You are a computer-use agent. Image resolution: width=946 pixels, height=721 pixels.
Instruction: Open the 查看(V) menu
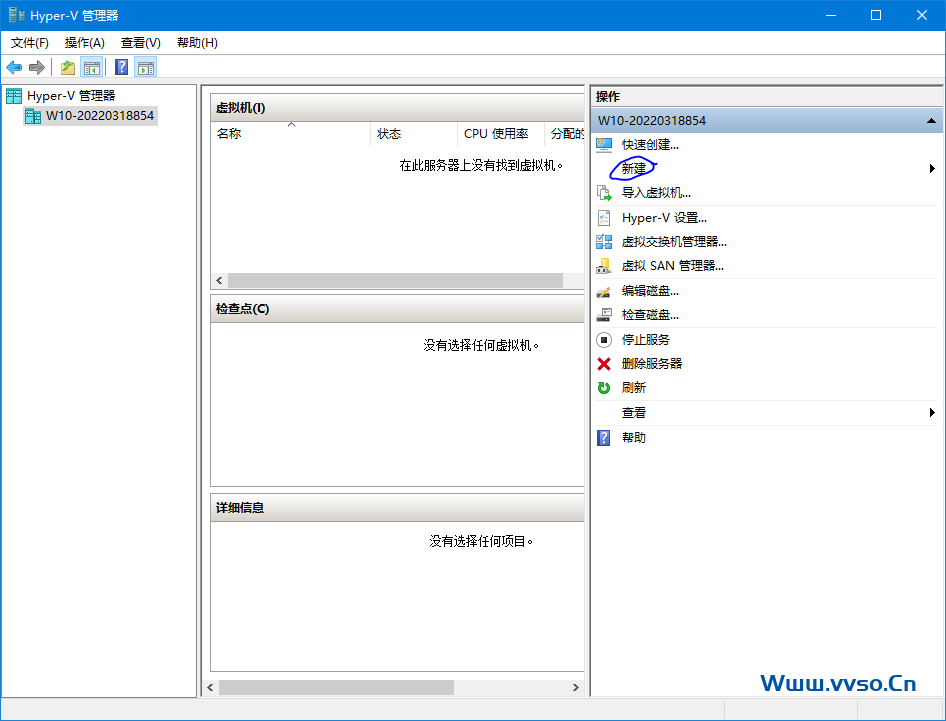click(x=140, y=42)
